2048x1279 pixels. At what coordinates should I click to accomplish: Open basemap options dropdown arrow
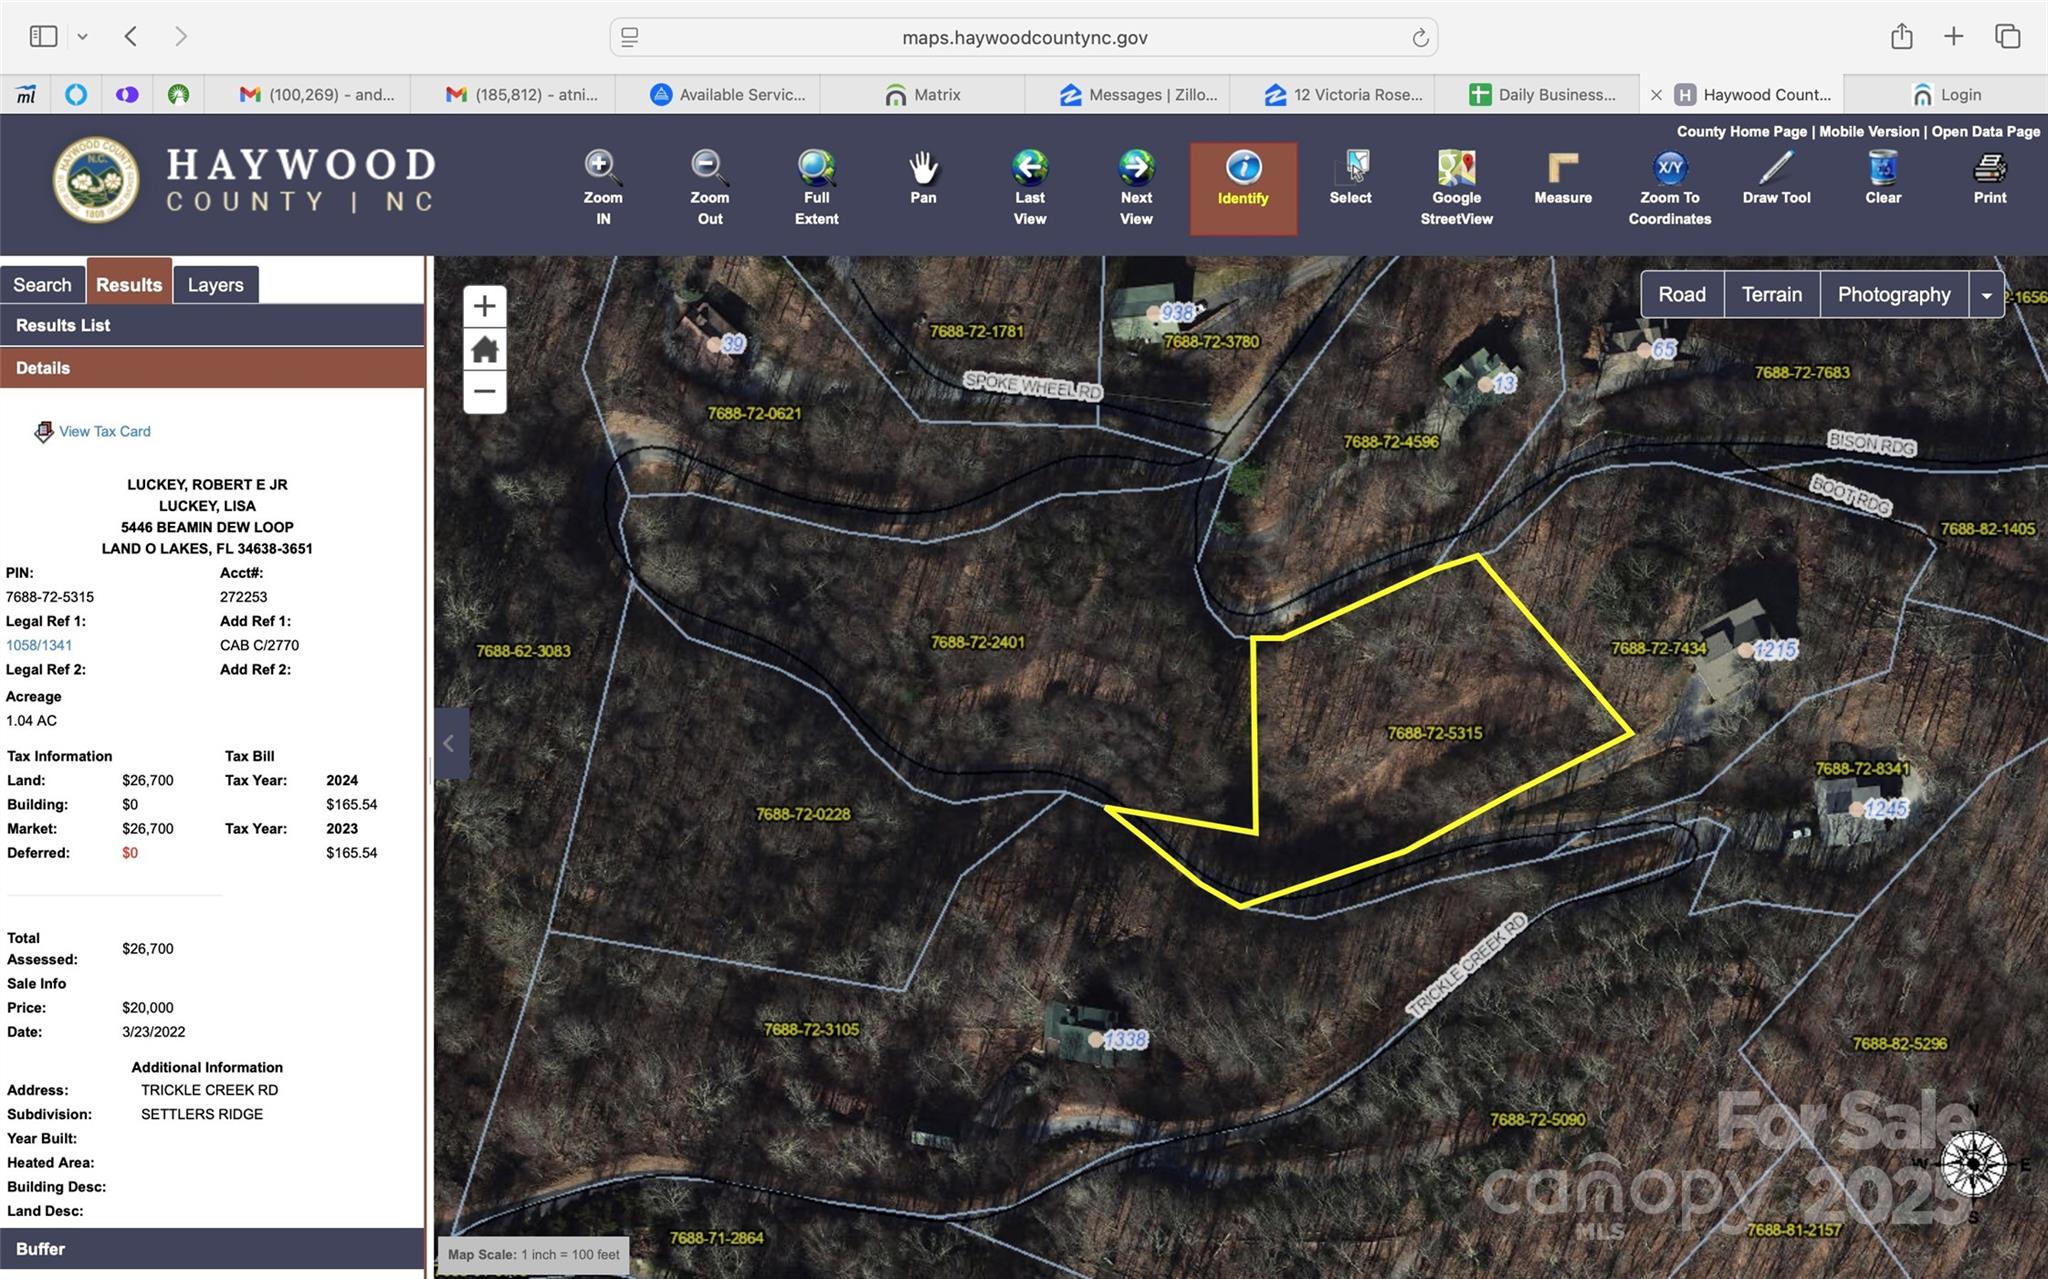point(1986,295)
